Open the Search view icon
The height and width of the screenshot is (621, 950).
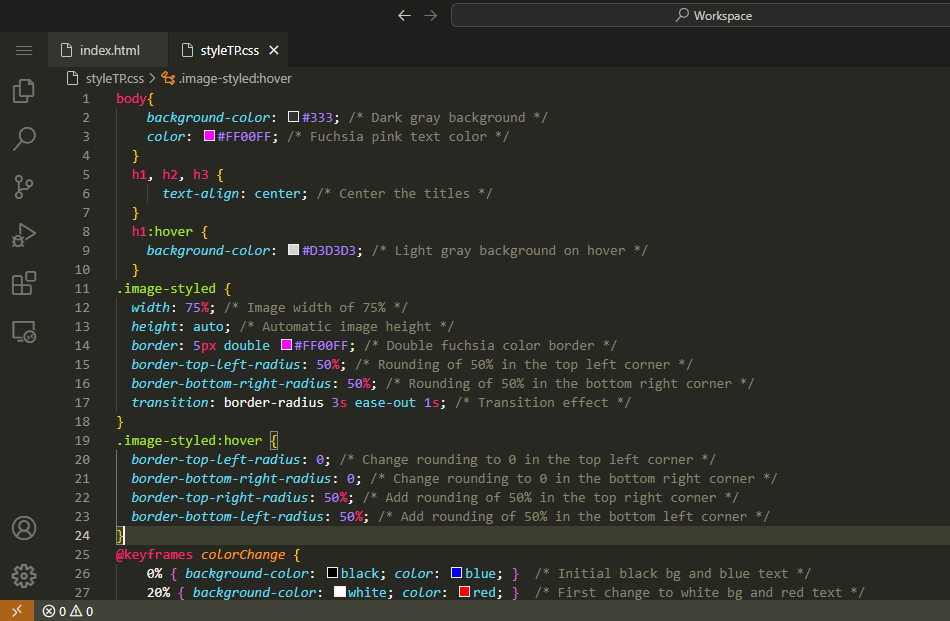pyautogui.click(x=24, y=139)
